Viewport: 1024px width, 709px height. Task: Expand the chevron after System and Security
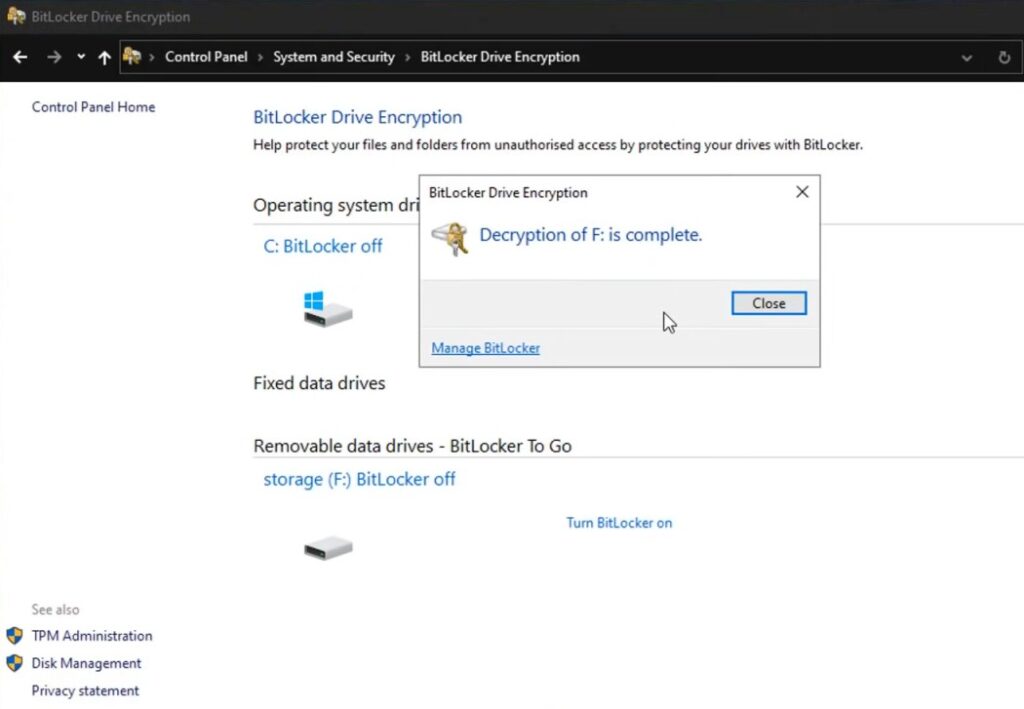click(x=408, y=57)
